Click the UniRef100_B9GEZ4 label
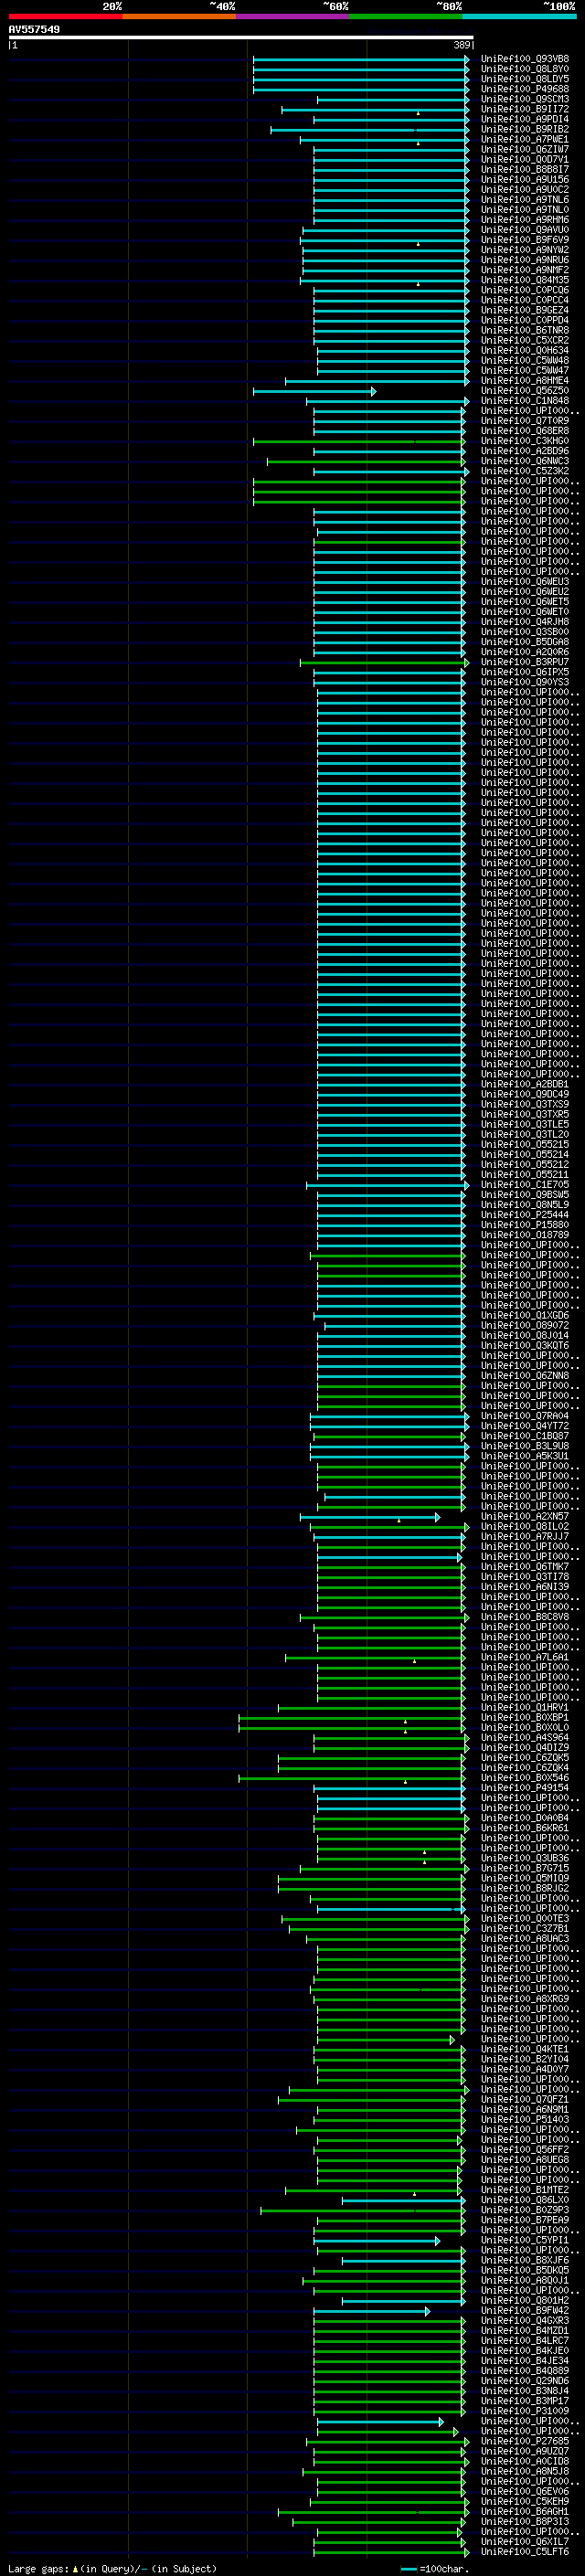Viewport: 585px width, 2576px height. [525, 310]
